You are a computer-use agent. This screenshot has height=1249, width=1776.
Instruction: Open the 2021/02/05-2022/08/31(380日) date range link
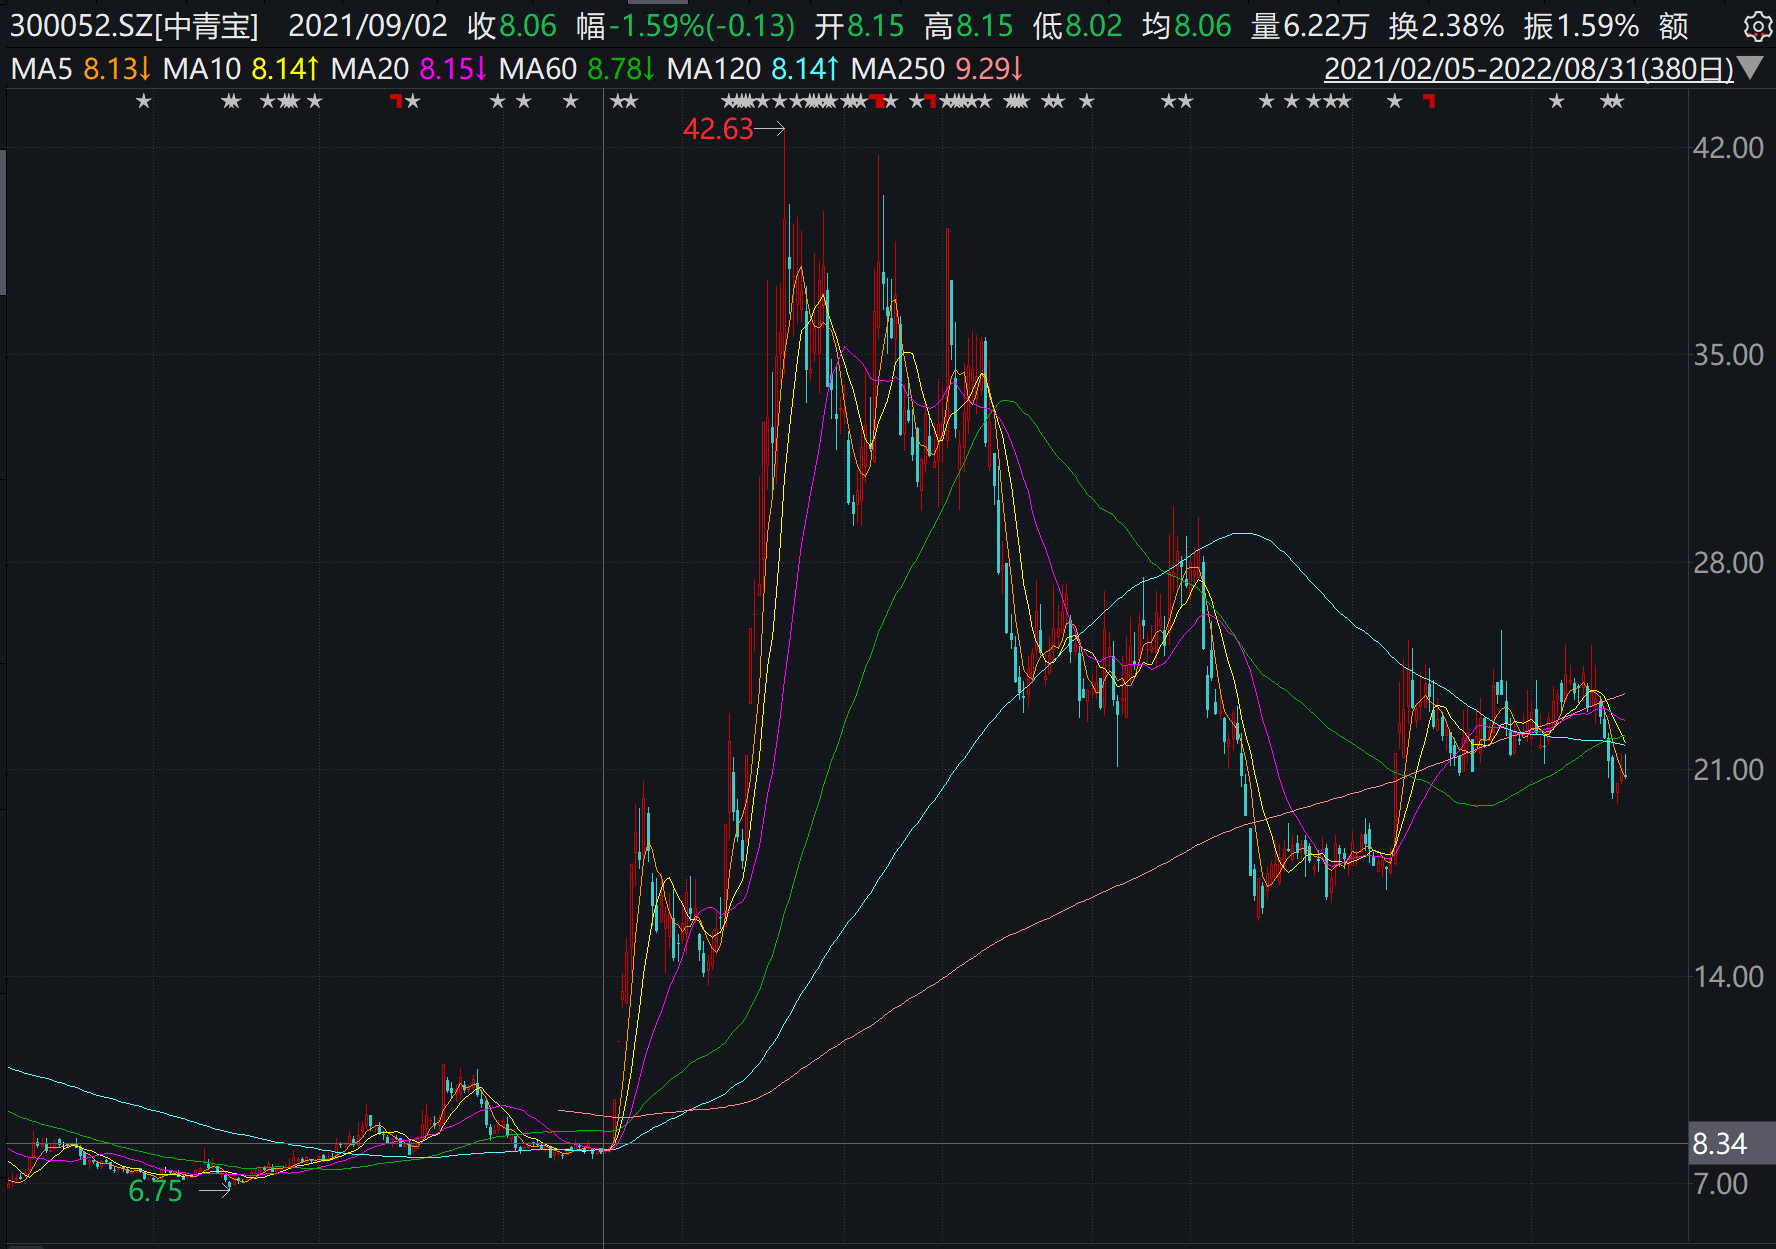coord(1528,69)
